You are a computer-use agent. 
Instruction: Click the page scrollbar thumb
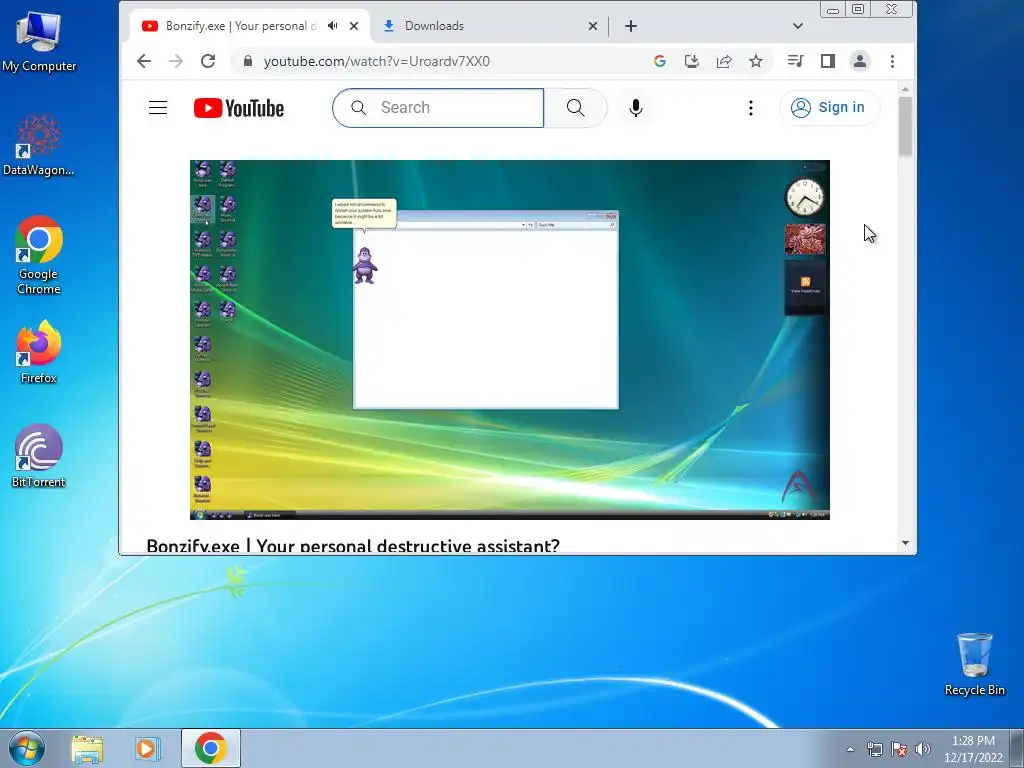(905, 126)
